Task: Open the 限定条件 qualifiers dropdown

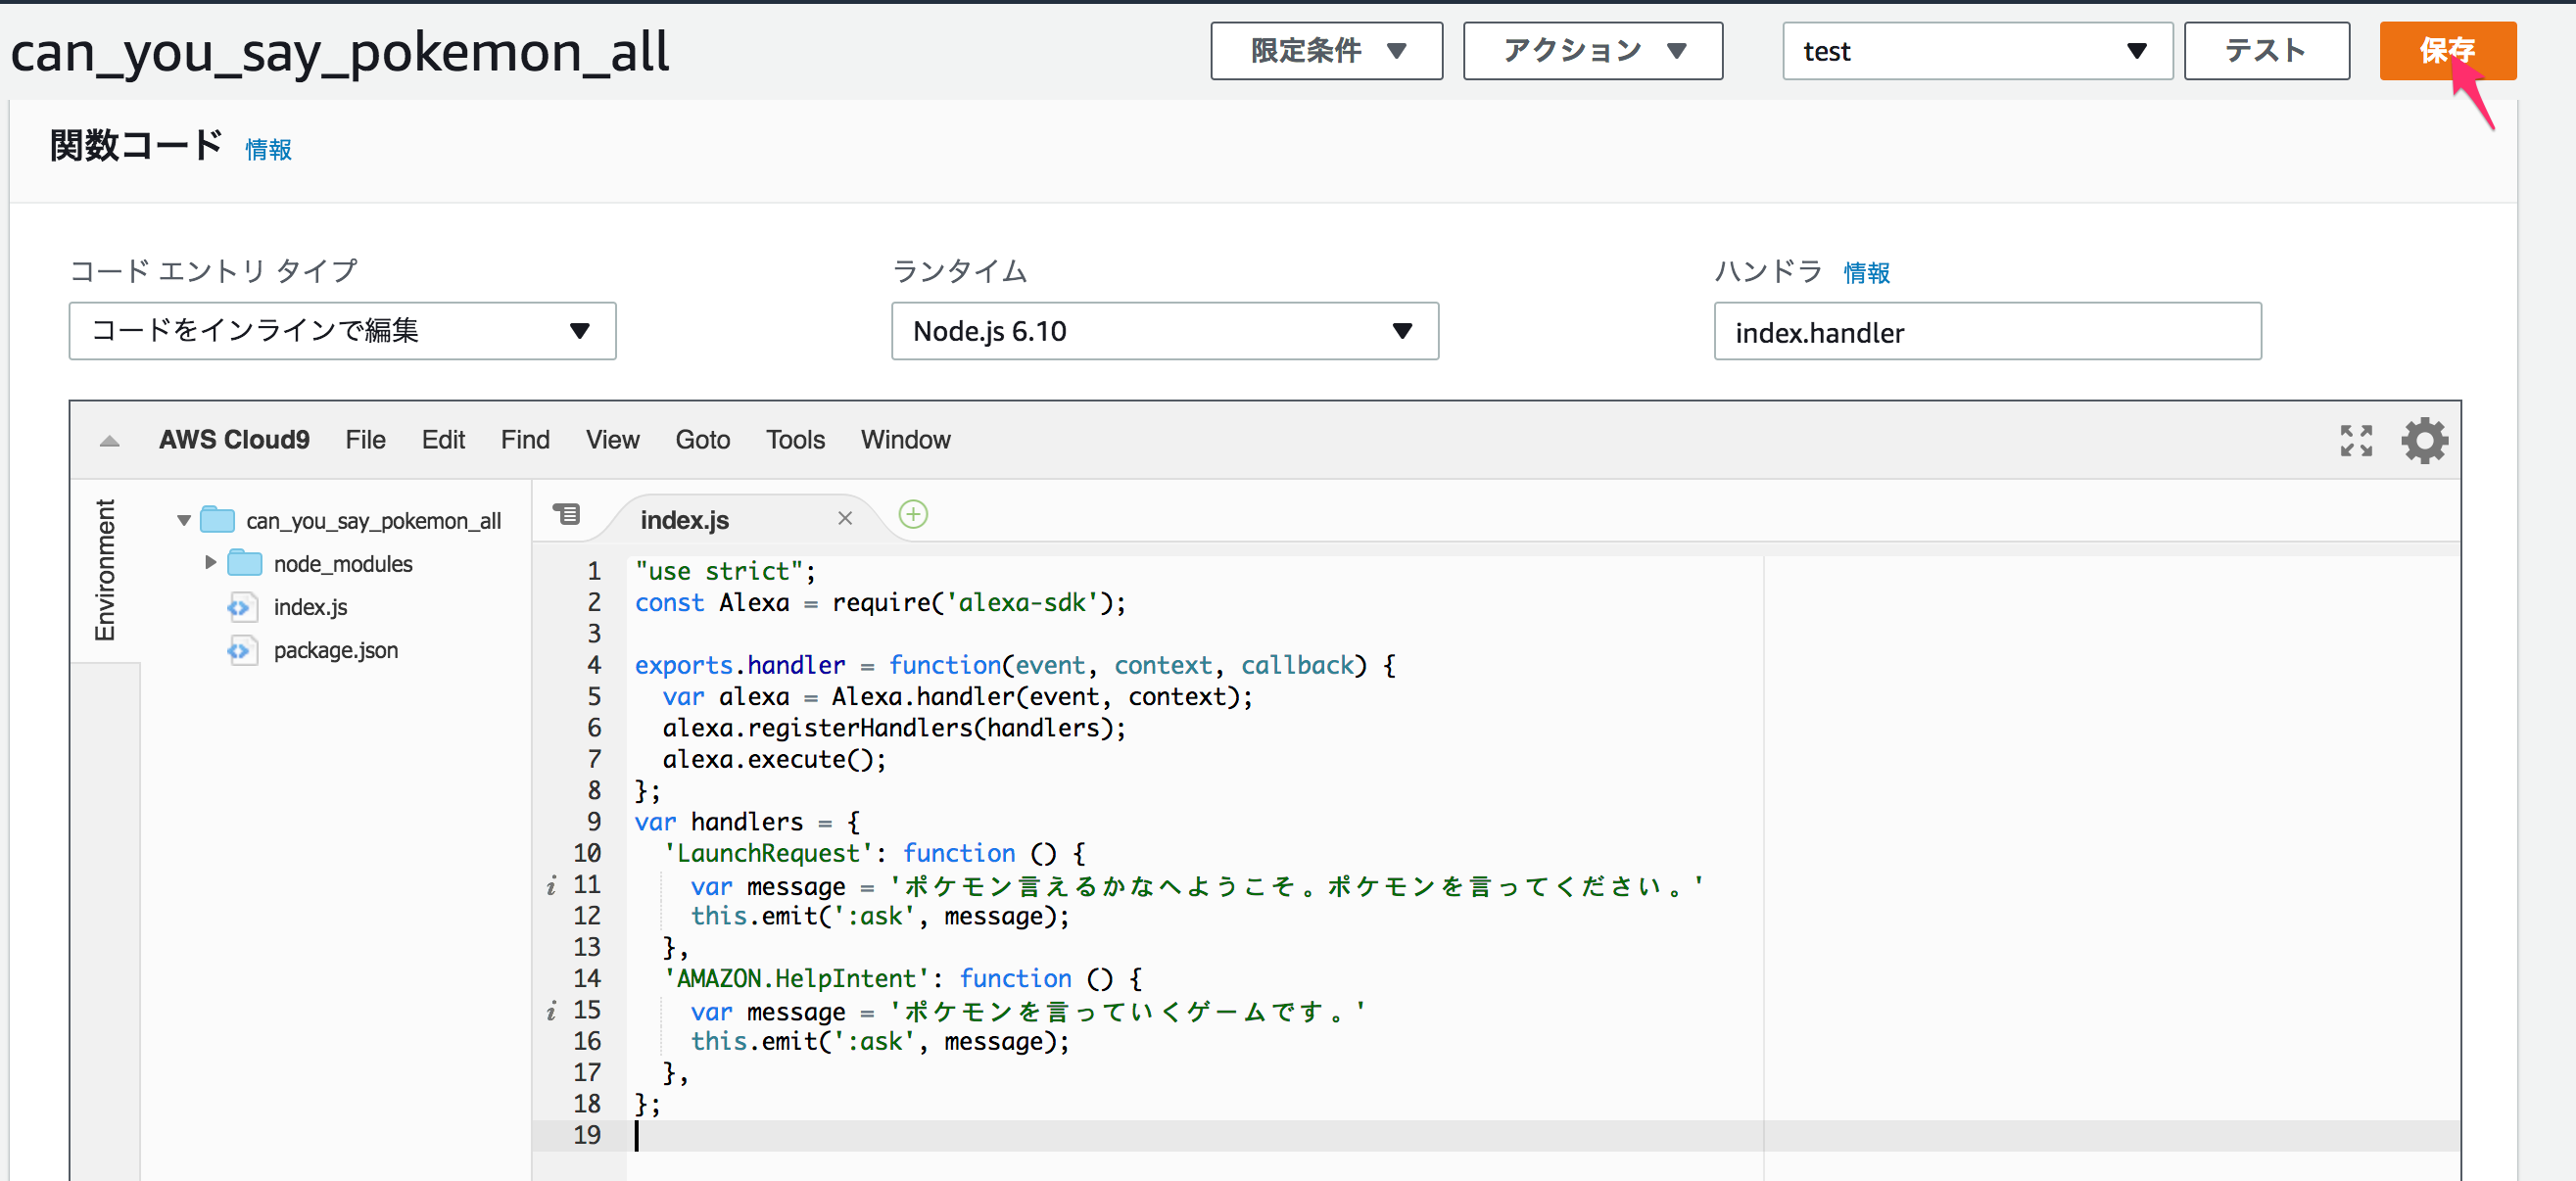Action: tap(1326, 51)
